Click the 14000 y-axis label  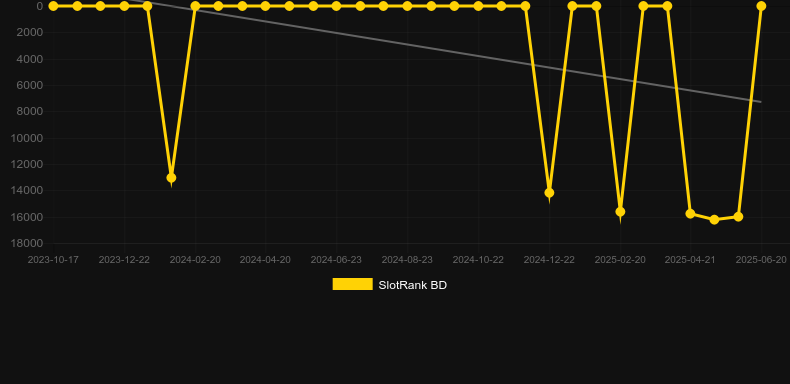(x=27, y=190)
